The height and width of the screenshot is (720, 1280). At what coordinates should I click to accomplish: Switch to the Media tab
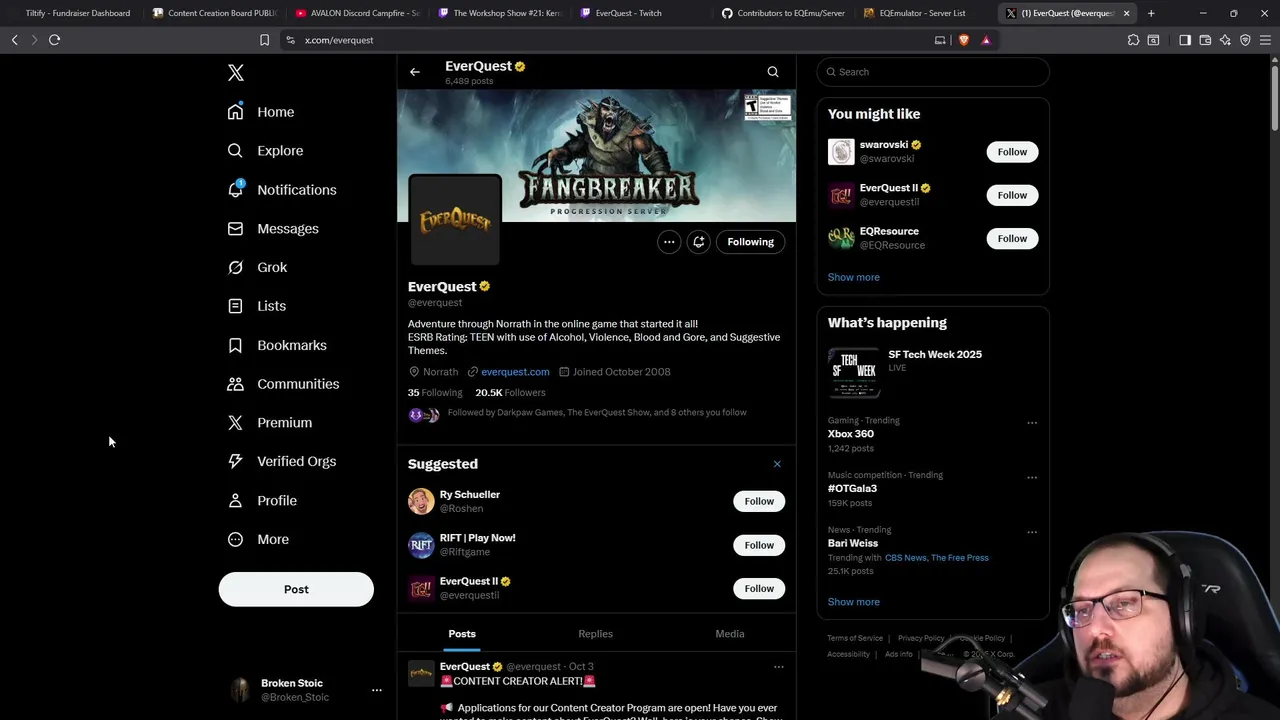coord(730,634)
